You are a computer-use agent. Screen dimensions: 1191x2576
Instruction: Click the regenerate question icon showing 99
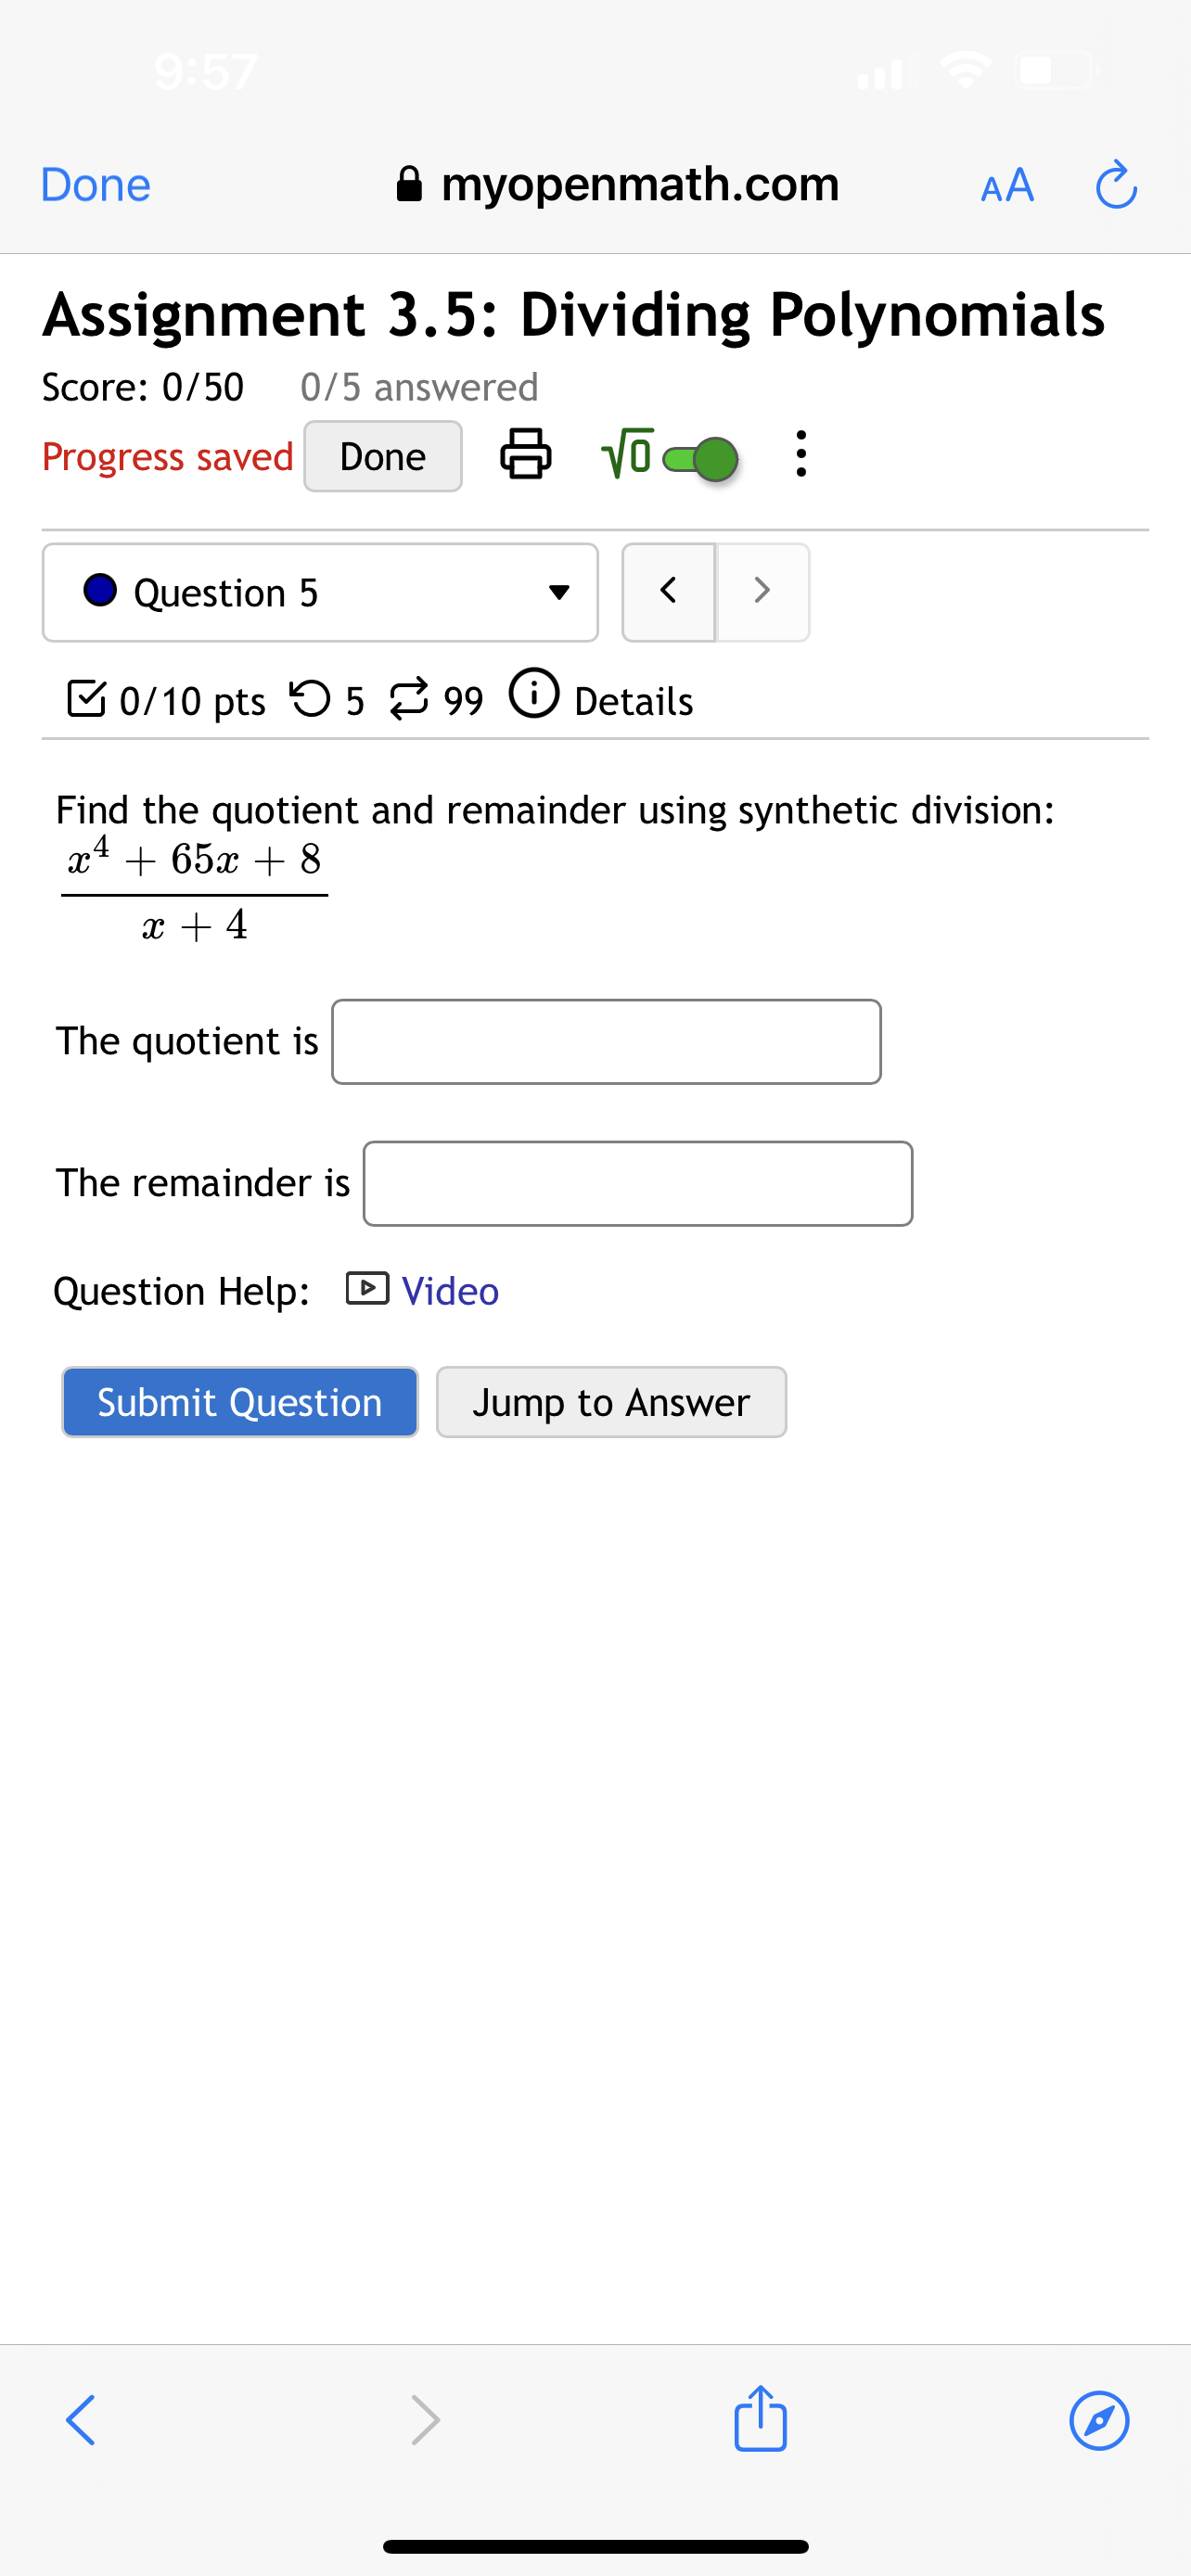411,698
